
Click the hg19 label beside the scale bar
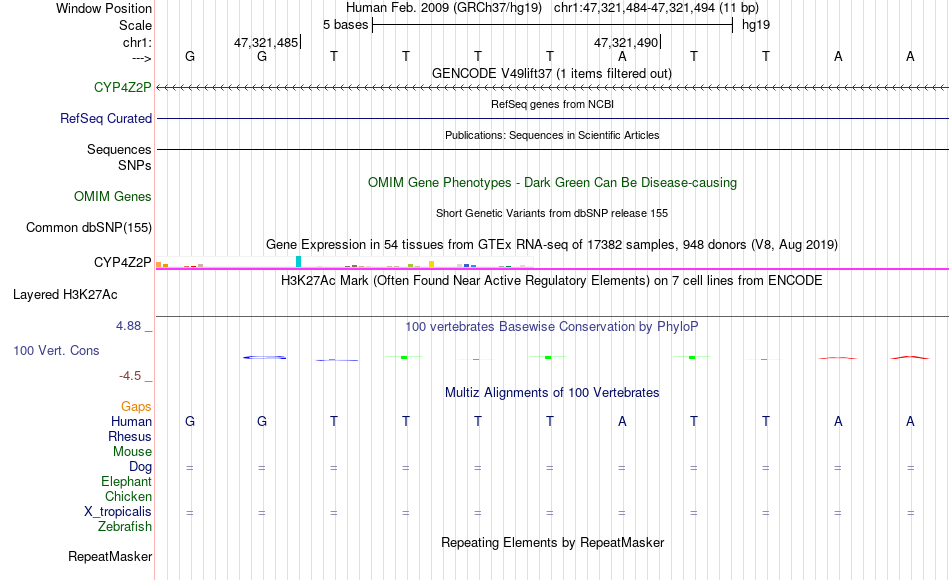[x=756, y=25]
